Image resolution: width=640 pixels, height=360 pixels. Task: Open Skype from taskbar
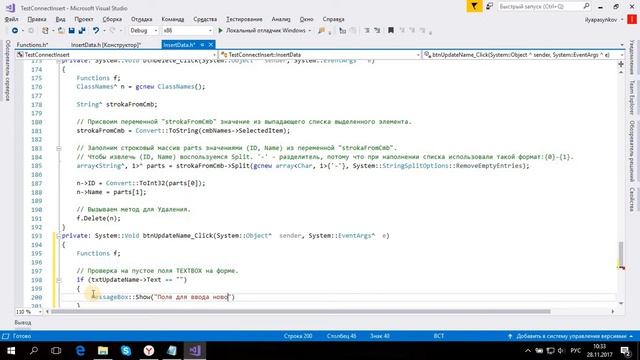[x=126, y=351]
